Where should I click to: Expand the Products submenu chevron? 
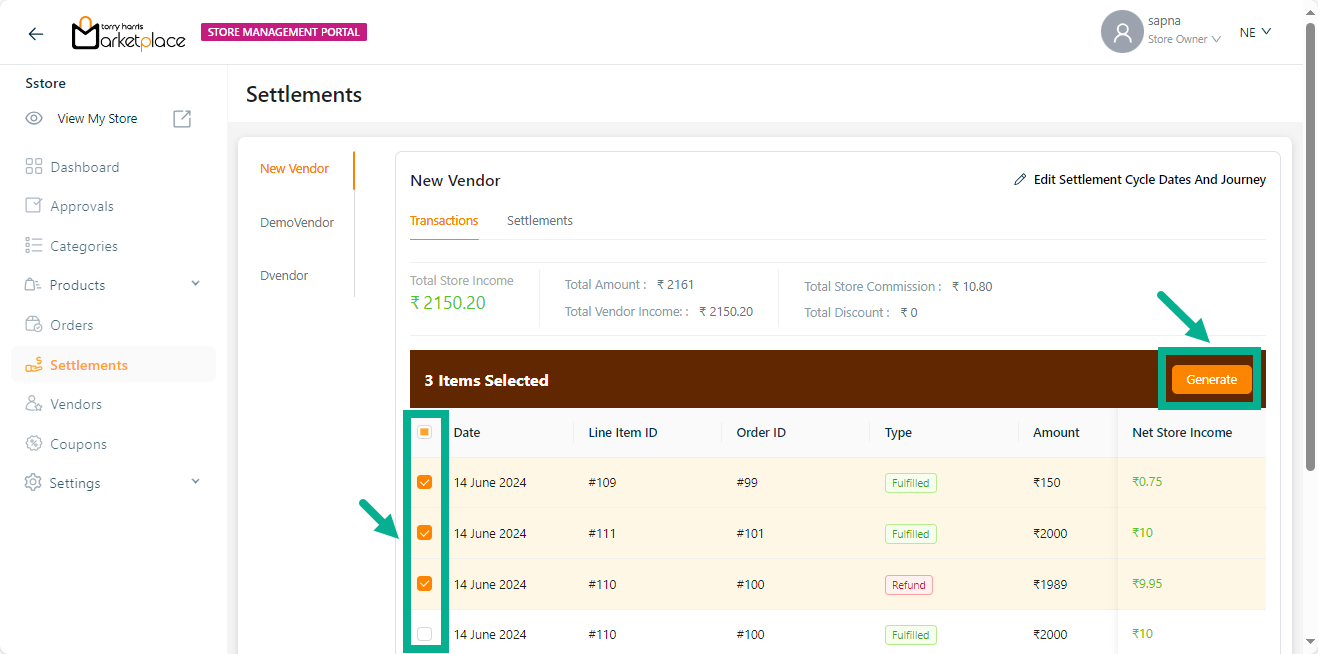(x=195, y=285)
